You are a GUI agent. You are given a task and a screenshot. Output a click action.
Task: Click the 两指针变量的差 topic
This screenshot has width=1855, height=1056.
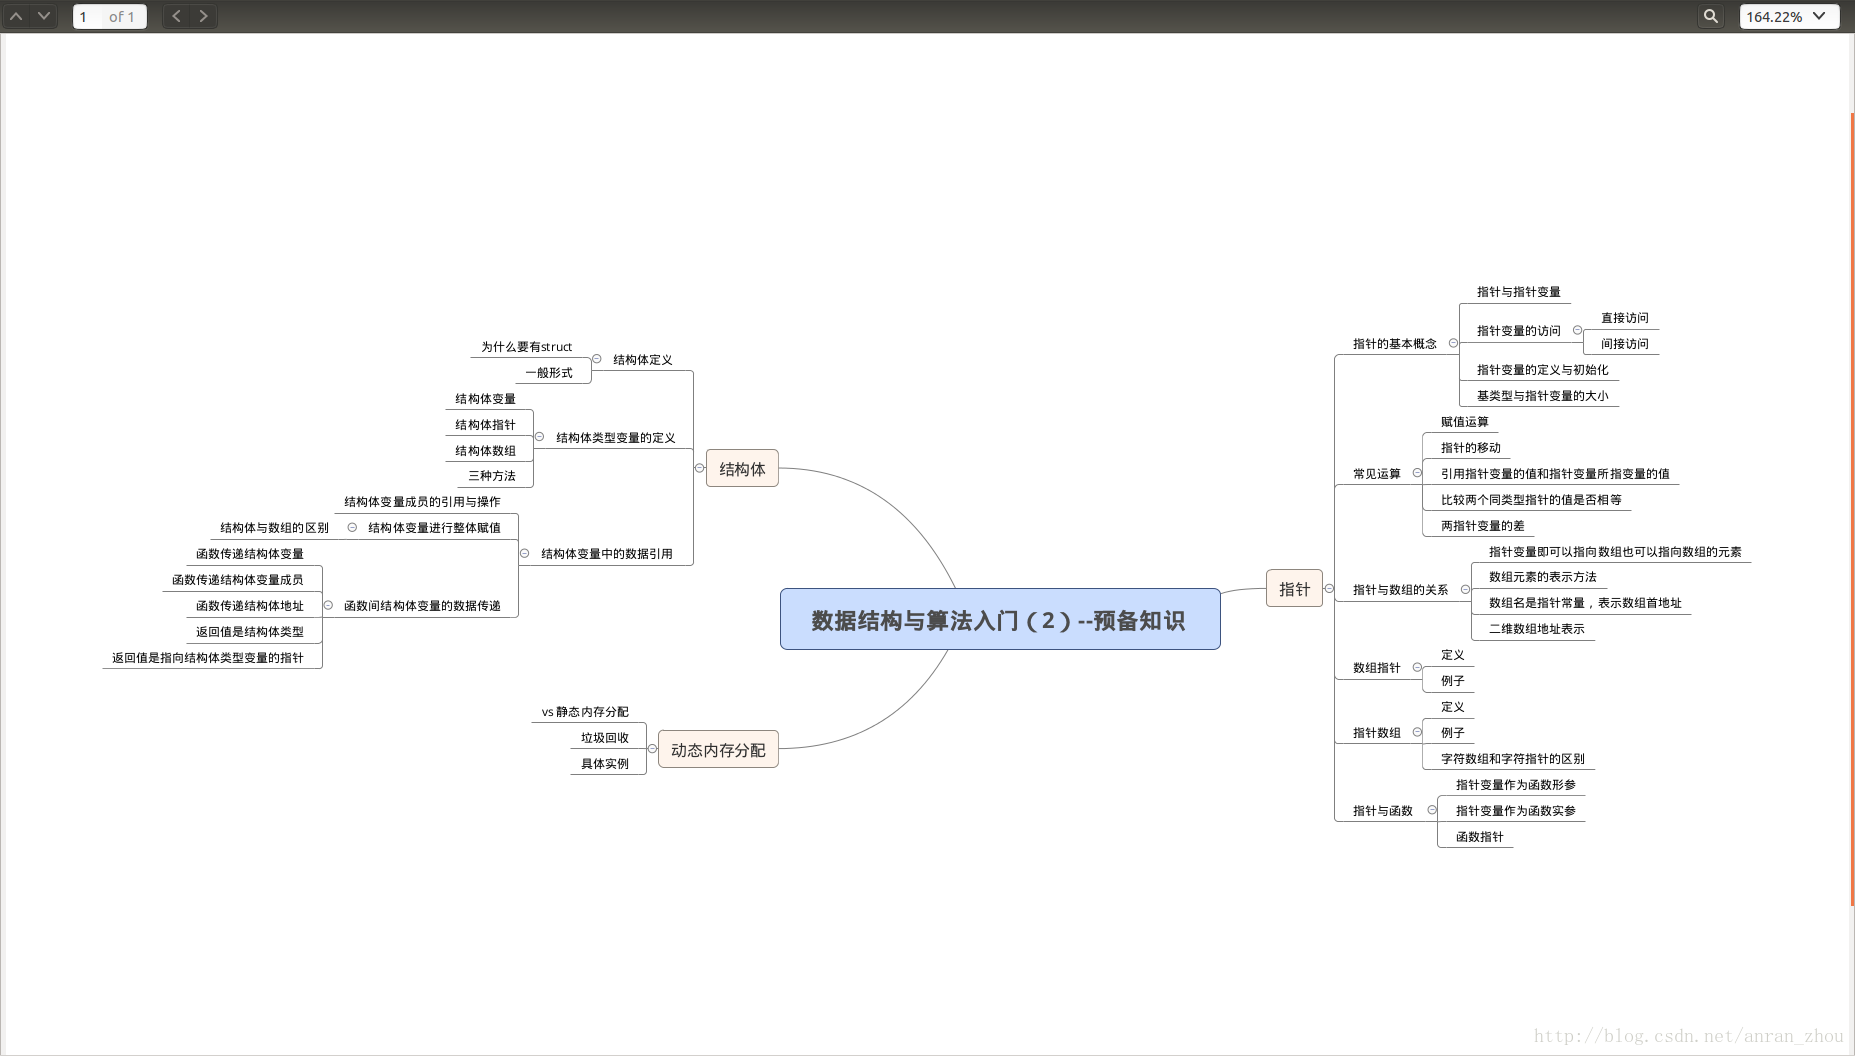click(1483, 526)
